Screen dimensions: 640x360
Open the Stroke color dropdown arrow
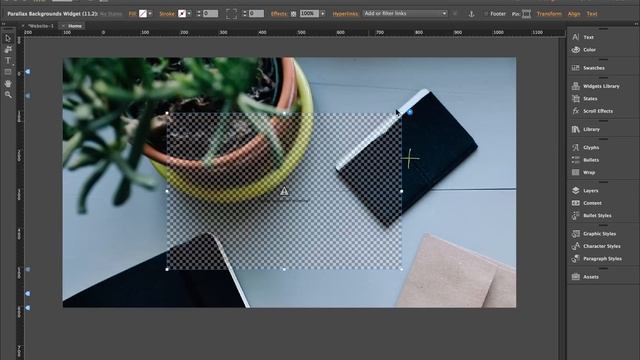(189, 14)
